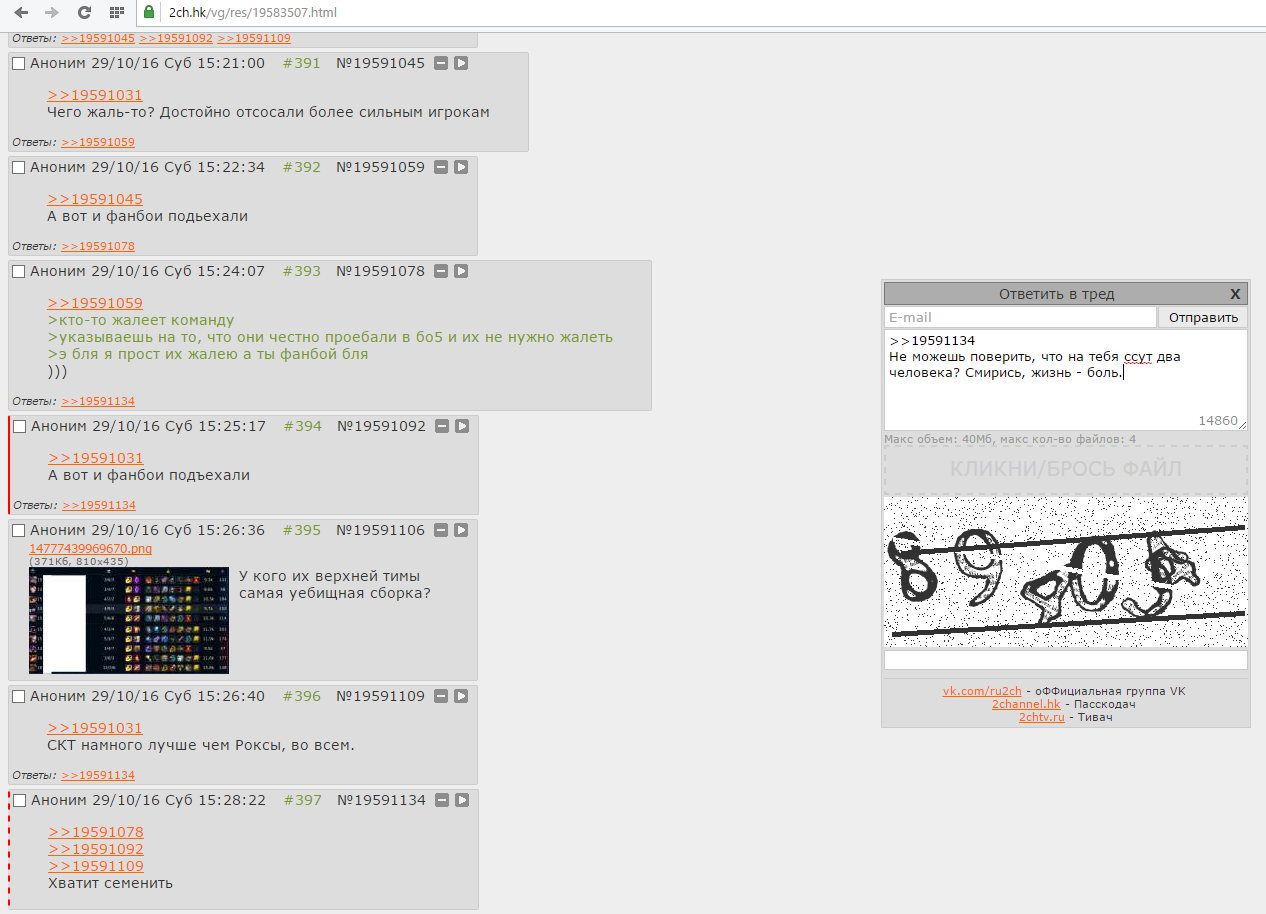Screen dimensions: 1266x914
Task: Click post number №19591059
Action: (380, 167)
